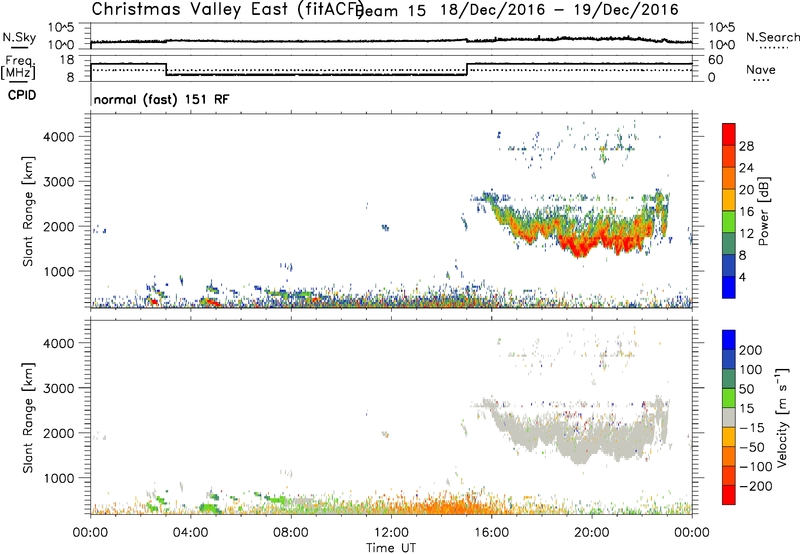Pick the Velocity colorbar segment between 15 and 50
Image resolution: width=800 pixels, height=554 pixels.
click(x=729, y=398)
